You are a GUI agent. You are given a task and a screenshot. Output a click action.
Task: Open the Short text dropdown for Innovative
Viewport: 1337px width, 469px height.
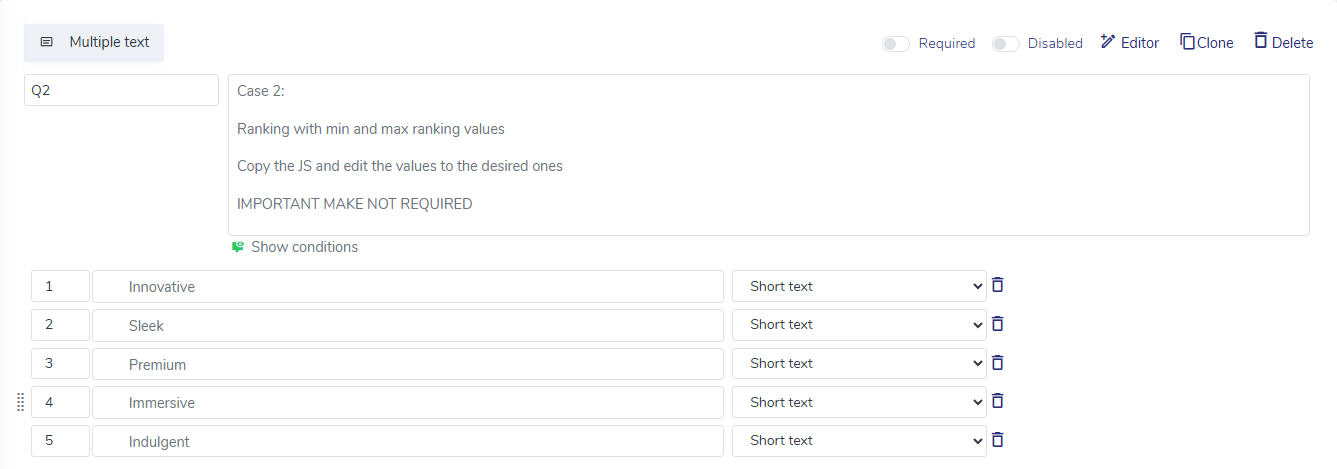[859, 286]
